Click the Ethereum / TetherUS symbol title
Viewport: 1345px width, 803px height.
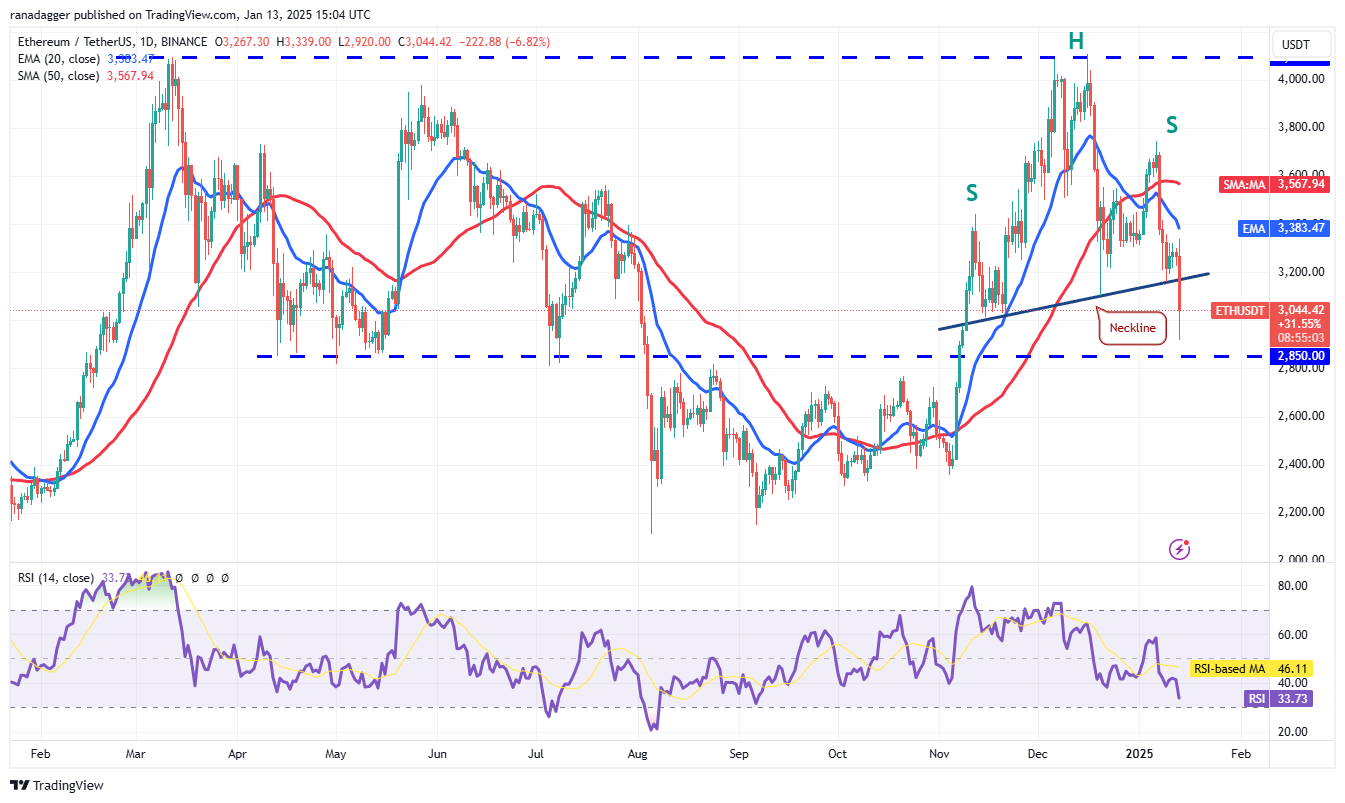114,42
